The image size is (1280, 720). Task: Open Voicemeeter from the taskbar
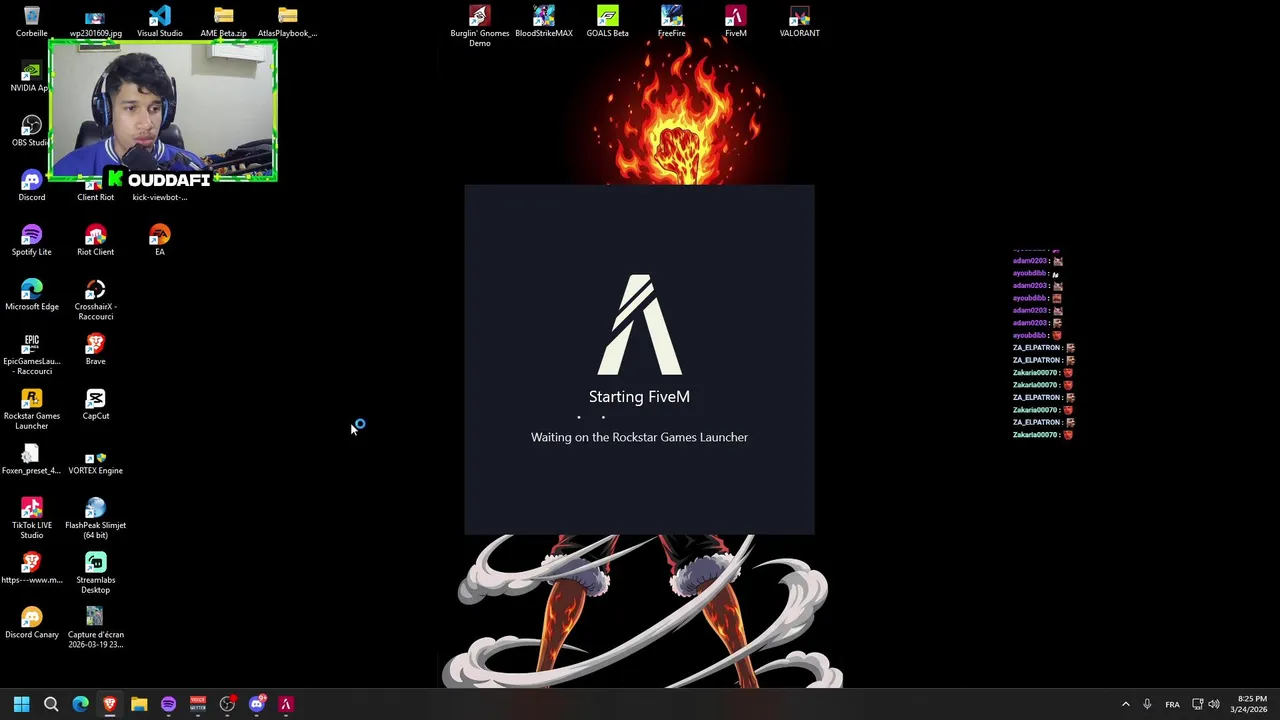coord(198,704)
